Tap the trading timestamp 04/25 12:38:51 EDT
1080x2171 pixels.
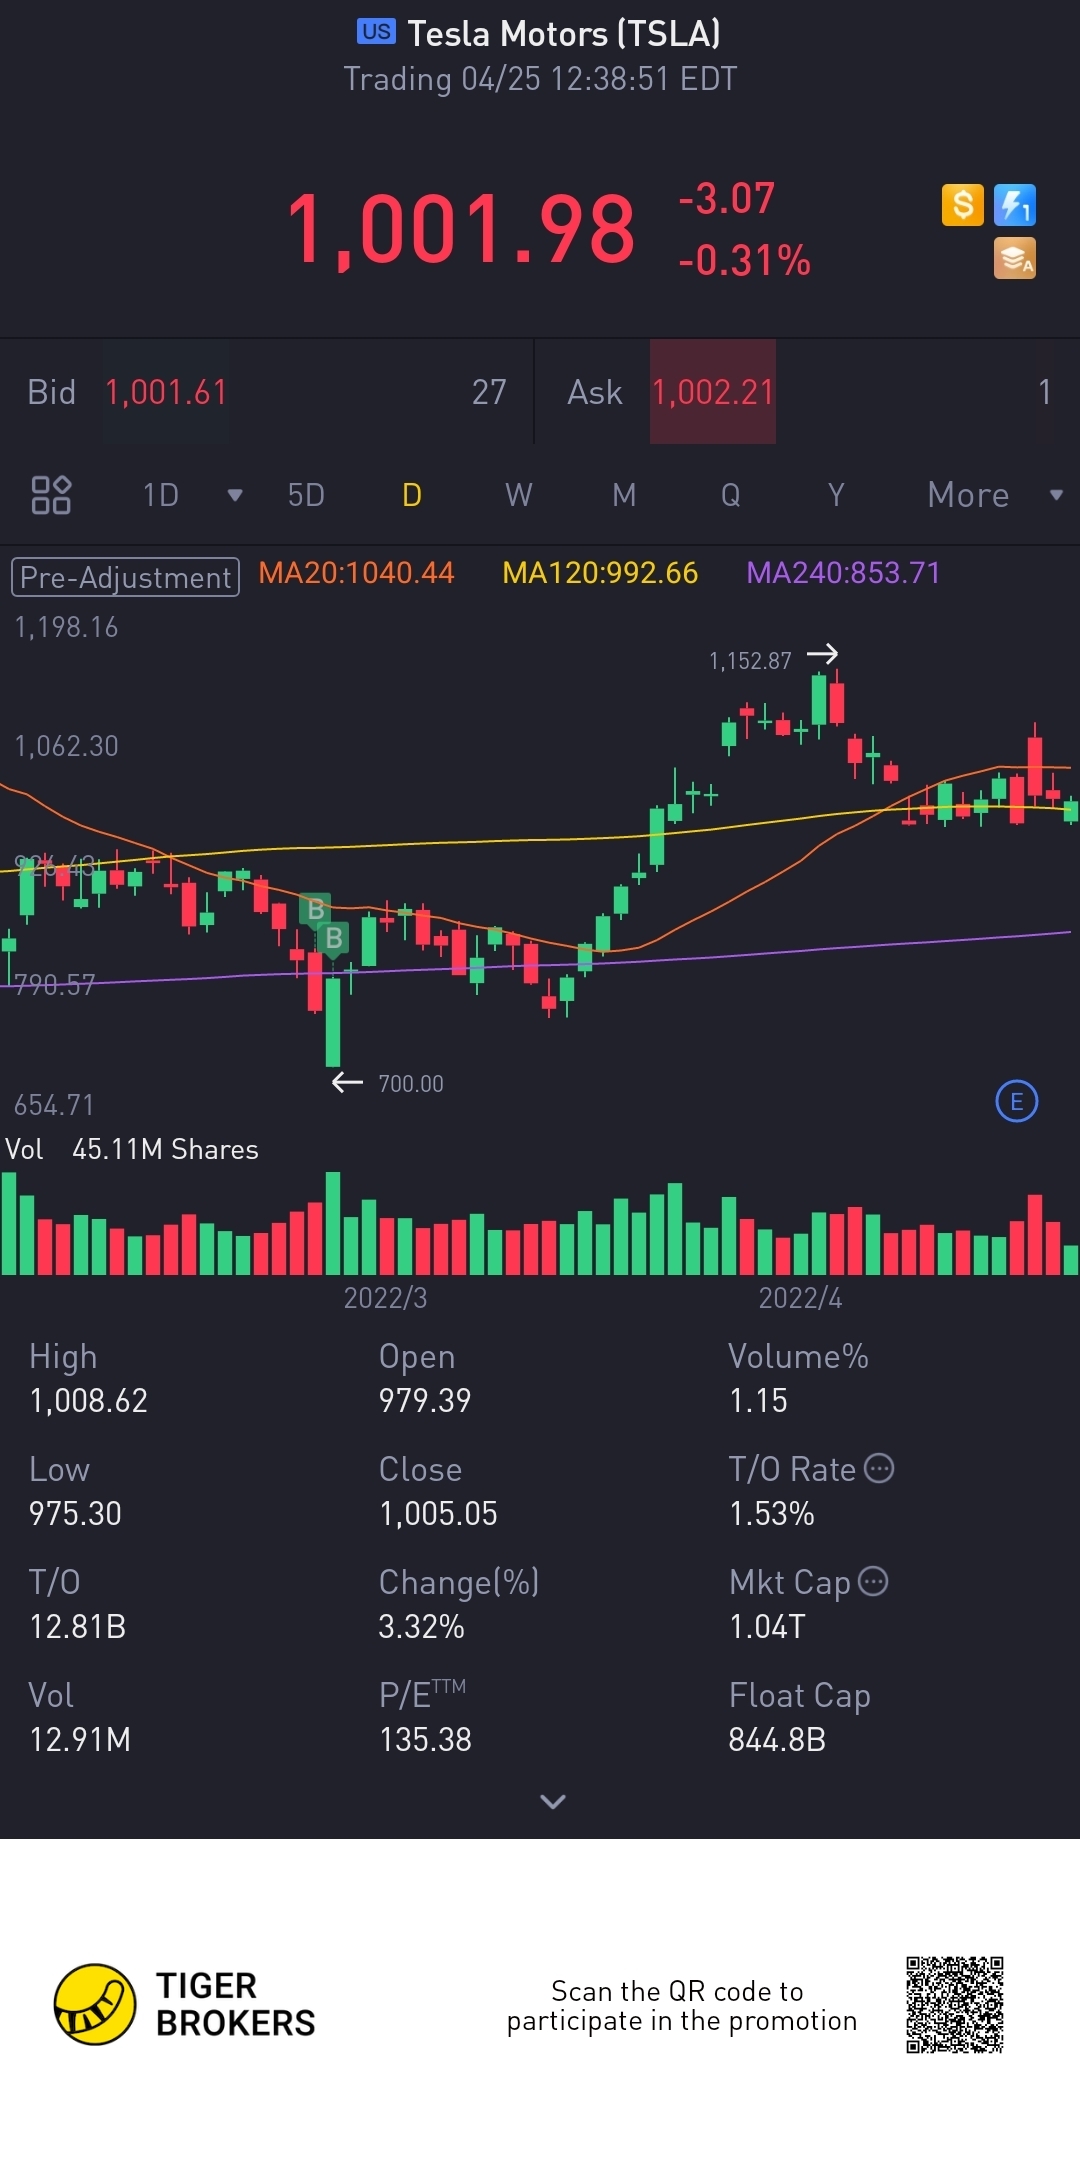pos(599,79)
